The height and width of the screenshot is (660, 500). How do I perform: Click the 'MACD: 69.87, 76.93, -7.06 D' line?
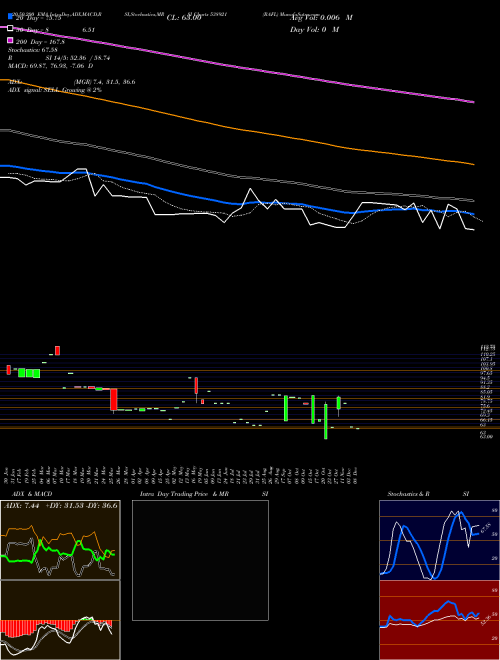[51, 66]
